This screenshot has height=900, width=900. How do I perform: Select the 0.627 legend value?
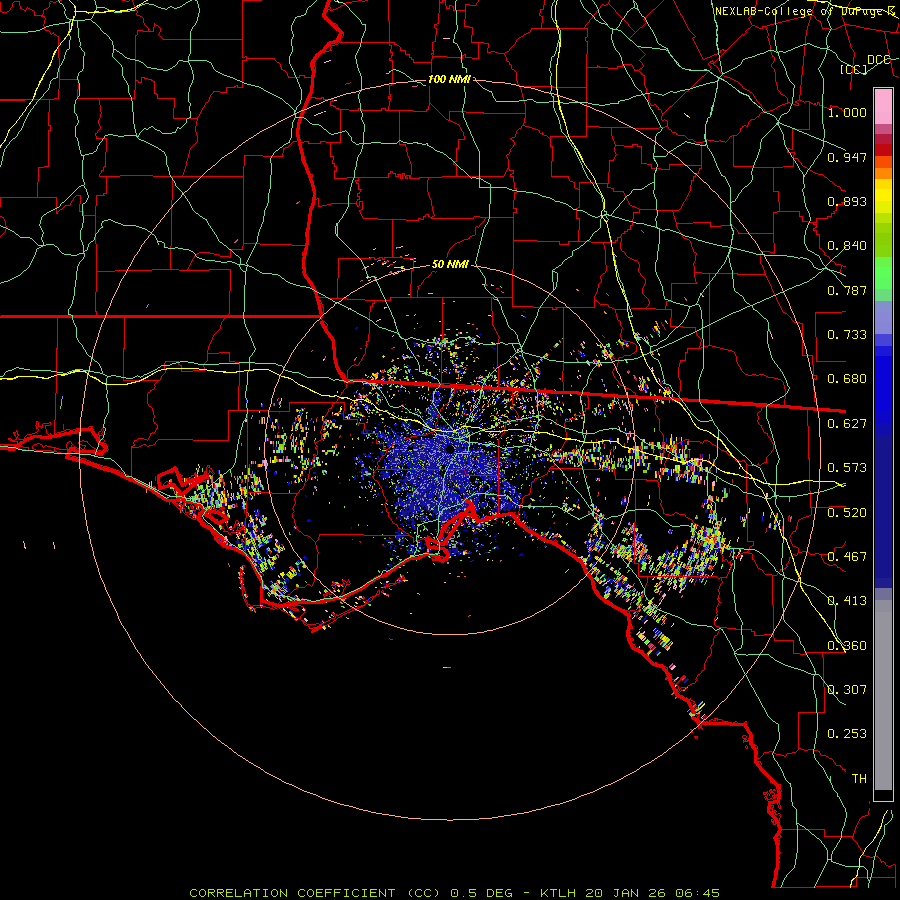(x=847, y=424)
